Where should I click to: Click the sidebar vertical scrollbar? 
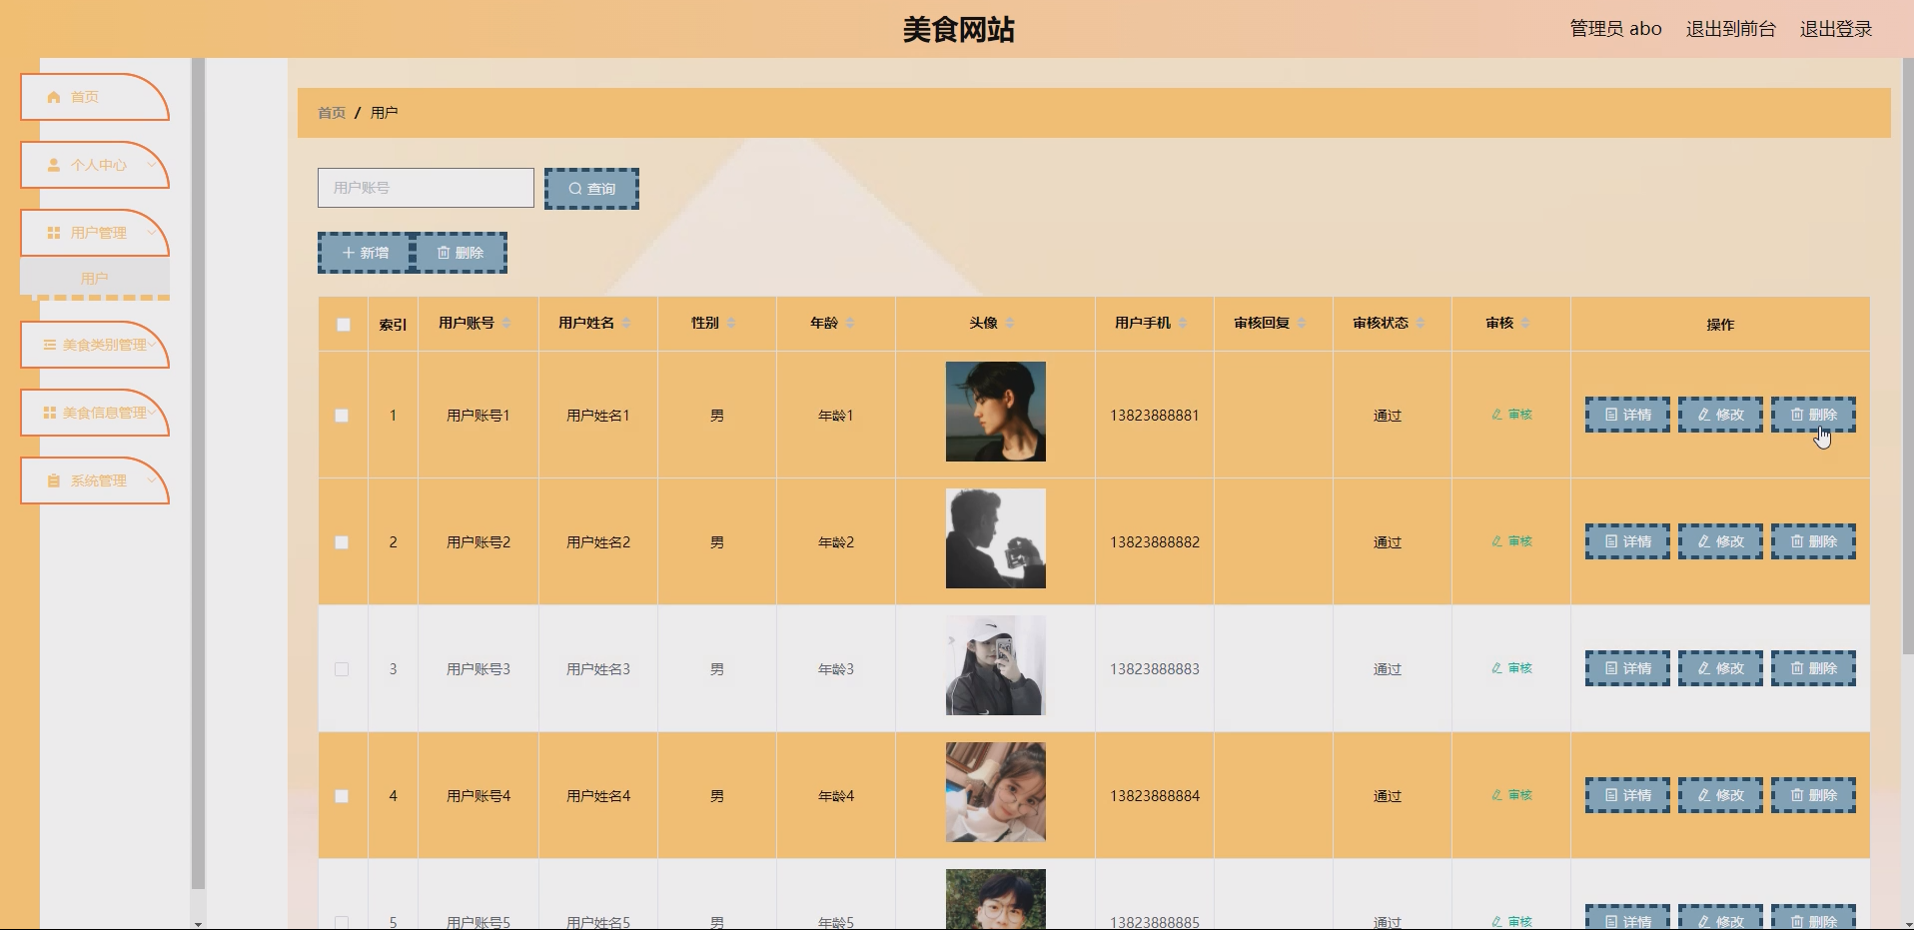pos(198,473)
